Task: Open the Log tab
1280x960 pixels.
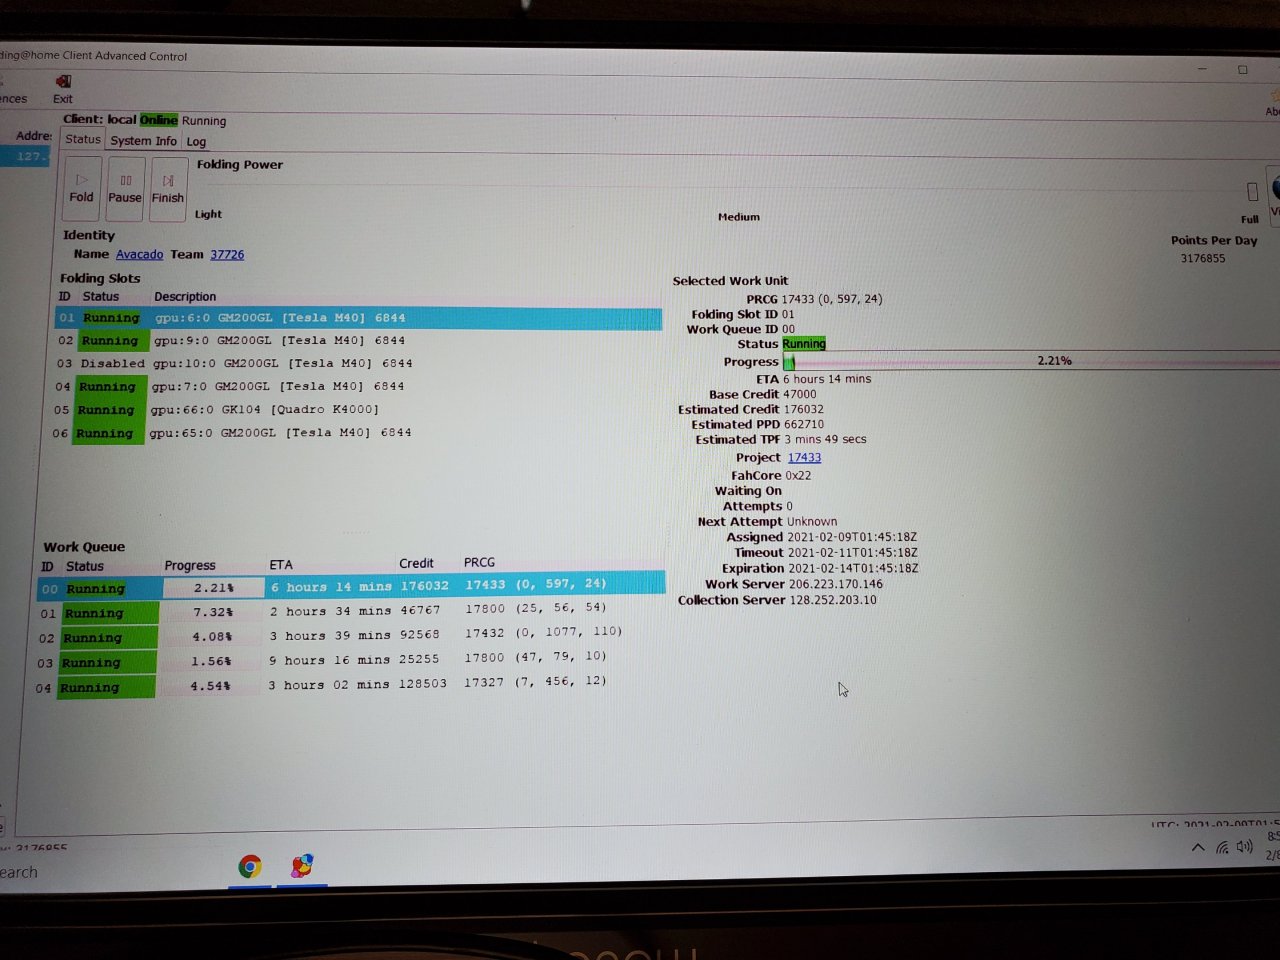Action: pyautogui.click(x=196, y=142)
